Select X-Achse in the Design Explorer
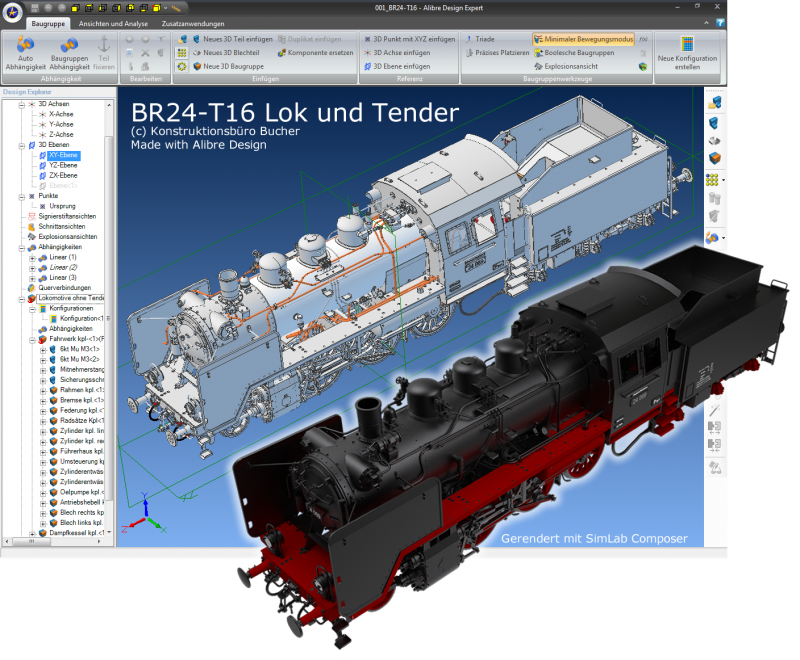This screenshot has height=660, width=800. (61, 114)
